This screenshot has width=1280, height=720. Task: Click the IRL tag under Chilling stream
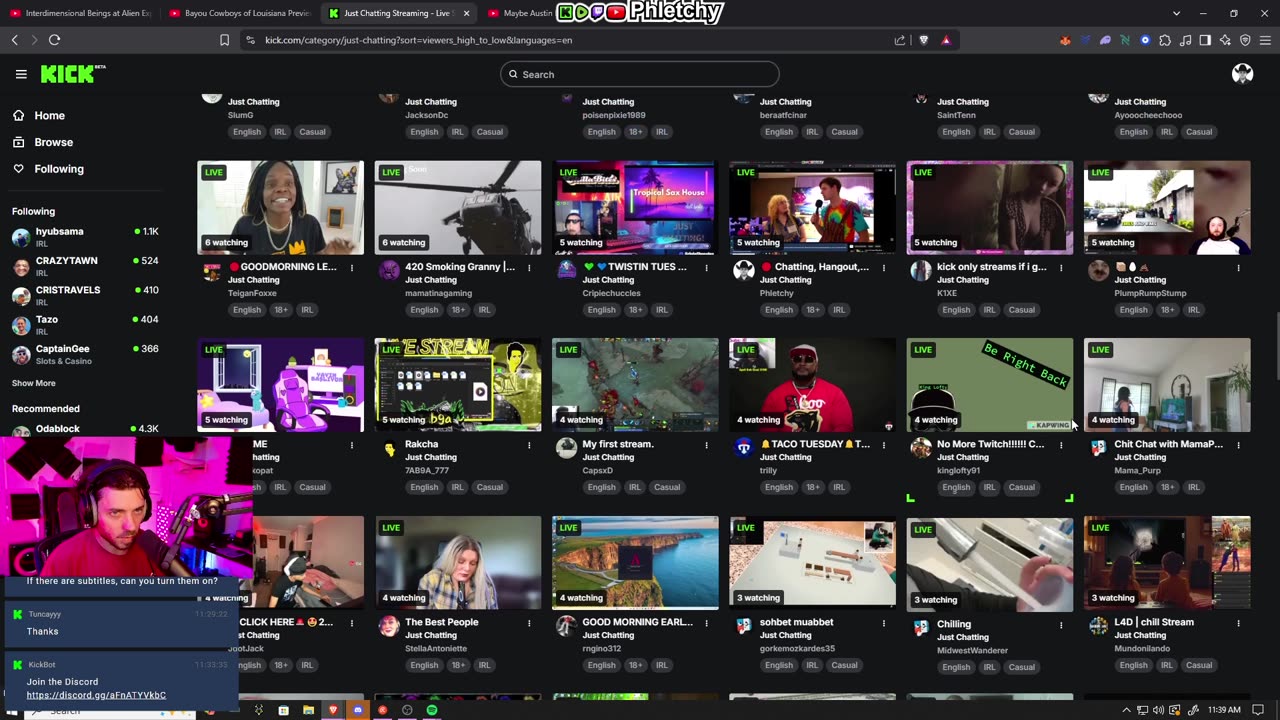989,667
